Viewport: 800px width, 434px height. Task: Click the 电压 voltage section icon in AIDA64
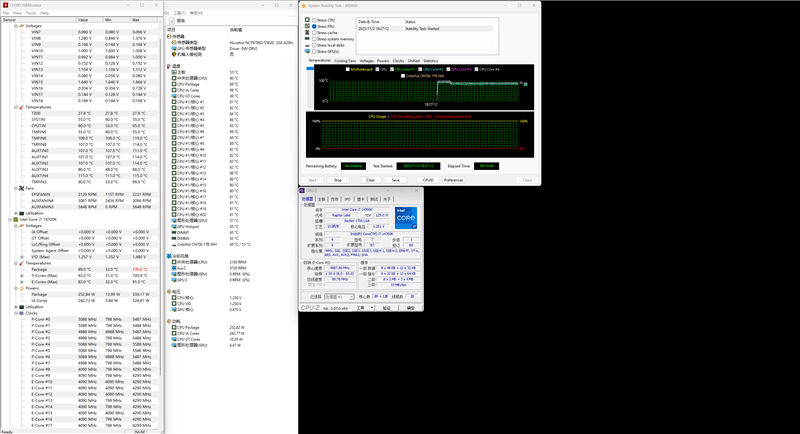(x=169, y=292)
